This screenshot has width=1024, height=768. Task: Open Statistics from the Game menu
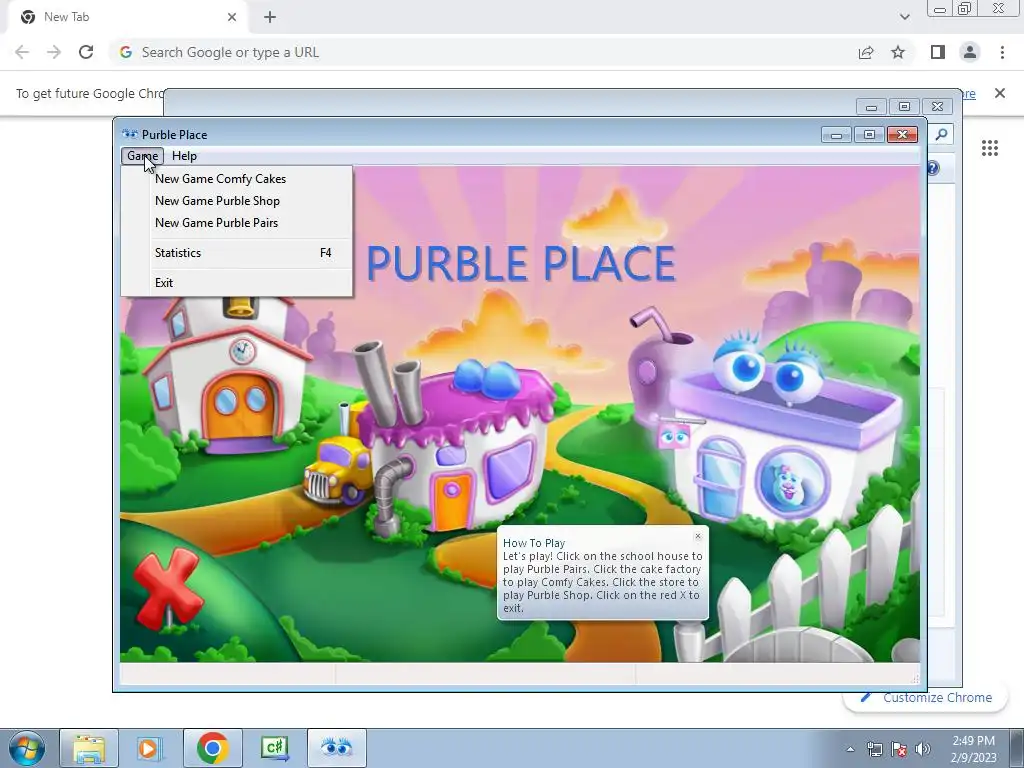(236, 253)
